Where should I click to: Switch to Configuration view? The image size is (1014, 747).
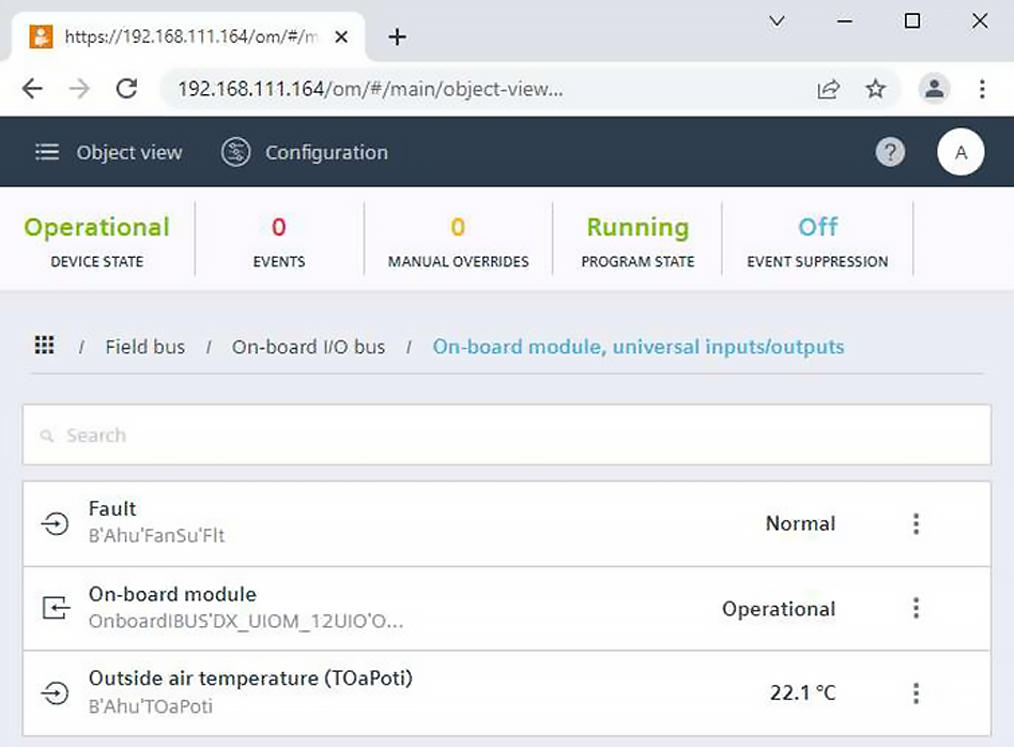pyautogui.click(x=325, y=152)
